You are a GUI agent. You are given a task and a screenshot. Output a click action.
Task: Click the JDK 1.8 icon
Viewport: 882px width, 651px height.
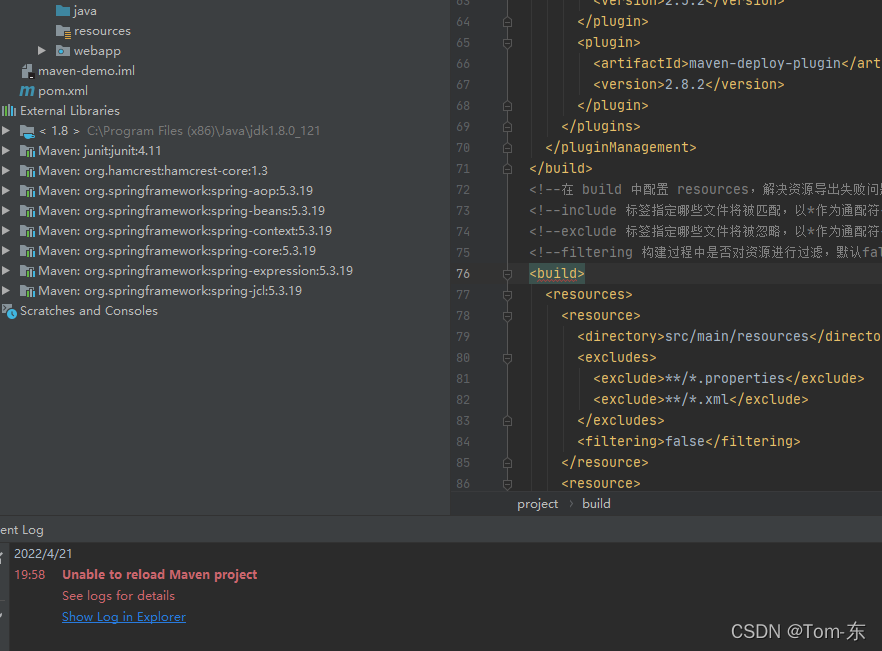(x=28, y=130)
